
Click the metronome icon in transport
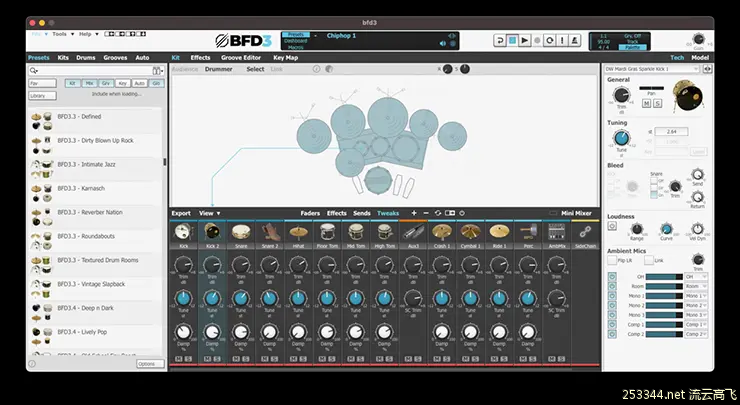pos(574,41)
